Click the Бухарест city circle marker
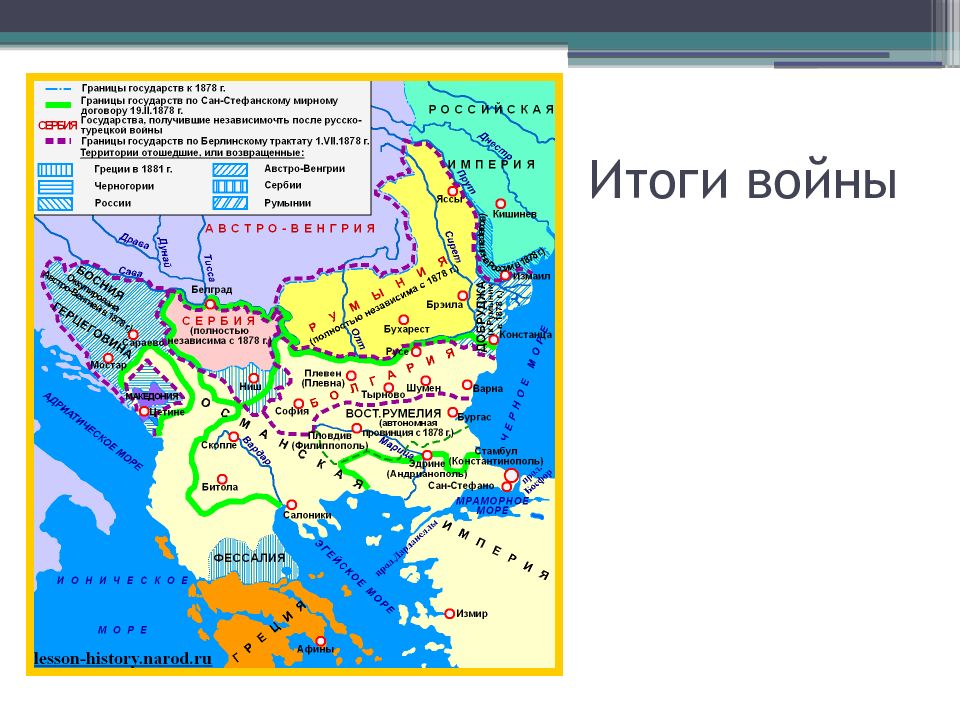960x720 pixels. [x=403, y=320]
